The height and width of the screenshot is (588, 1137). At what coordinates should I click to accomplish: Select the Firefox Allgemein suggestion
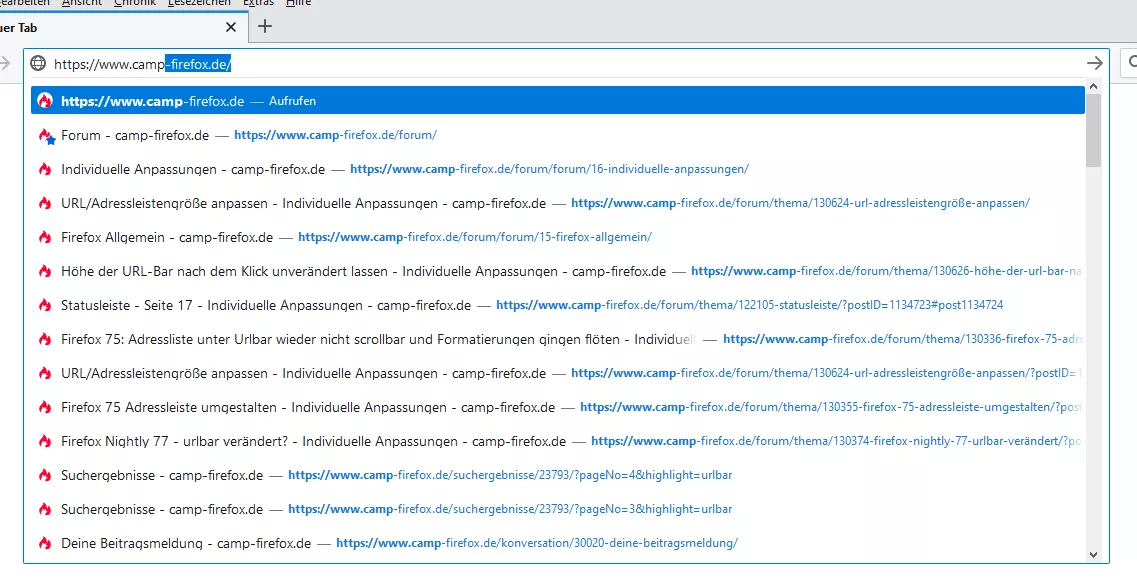tap(166, 237)
